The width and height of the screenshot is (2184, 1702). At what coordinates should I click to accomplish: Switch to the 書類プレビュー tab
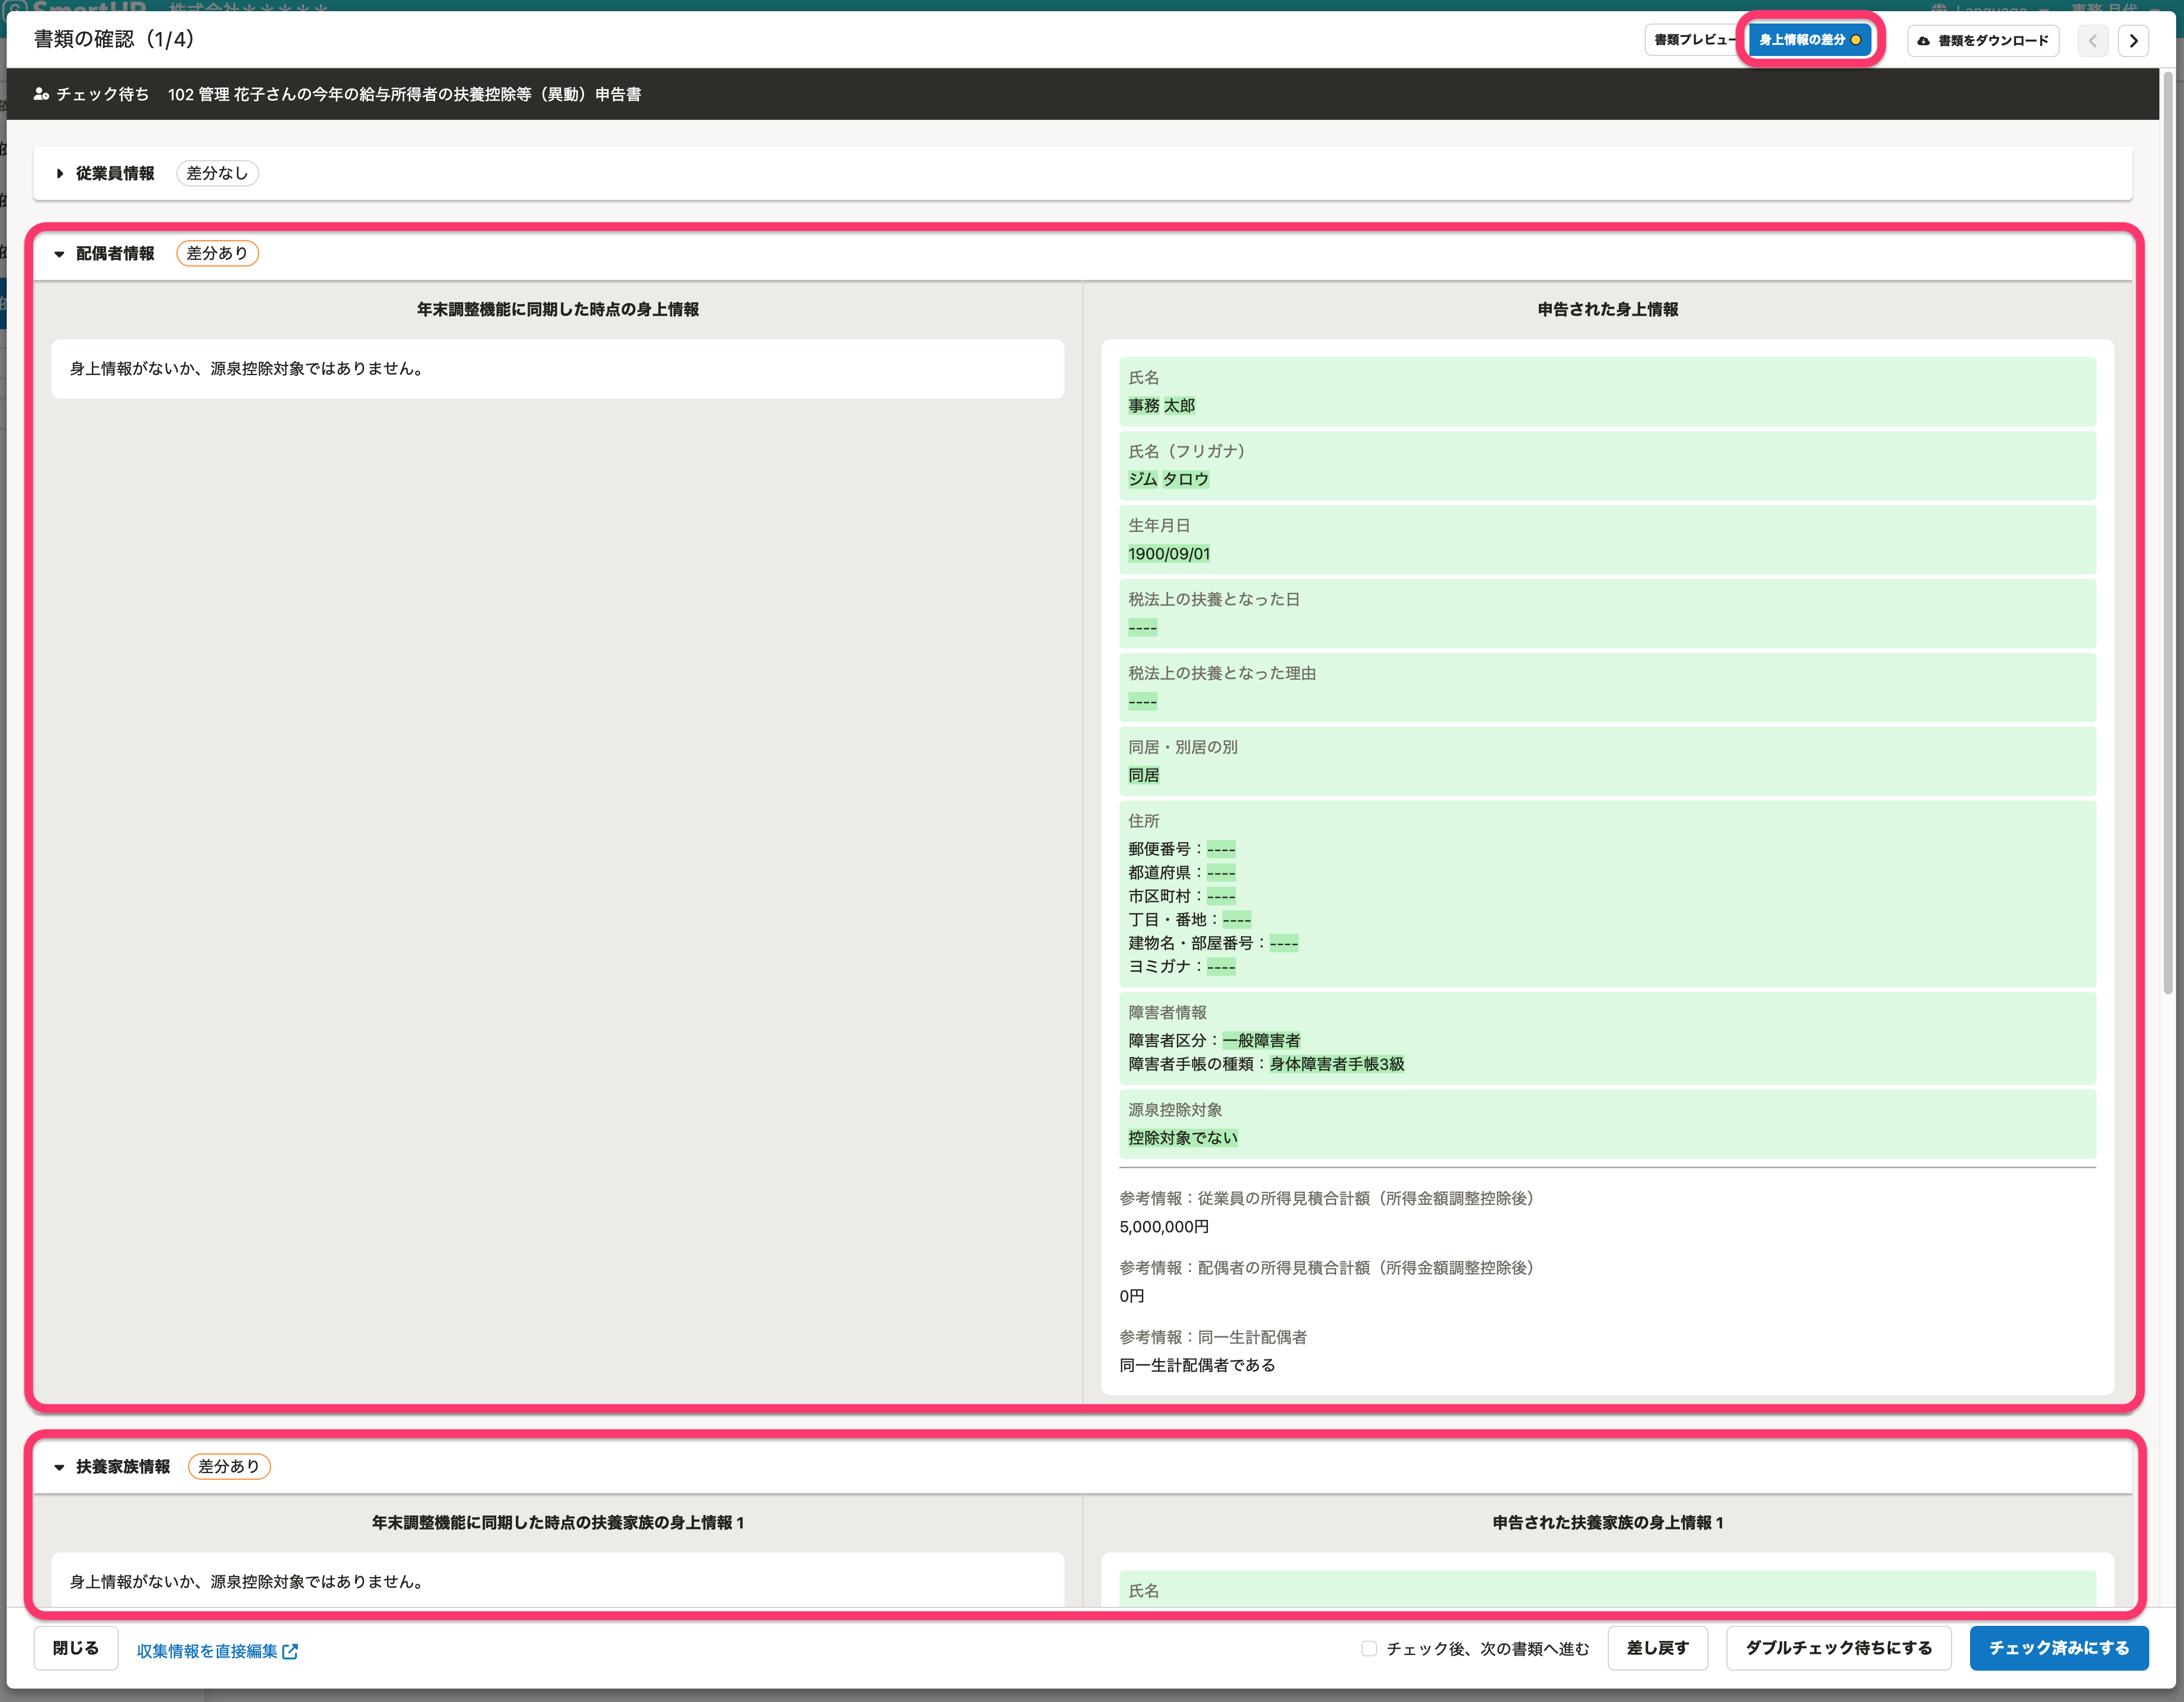click(1692, 40)
